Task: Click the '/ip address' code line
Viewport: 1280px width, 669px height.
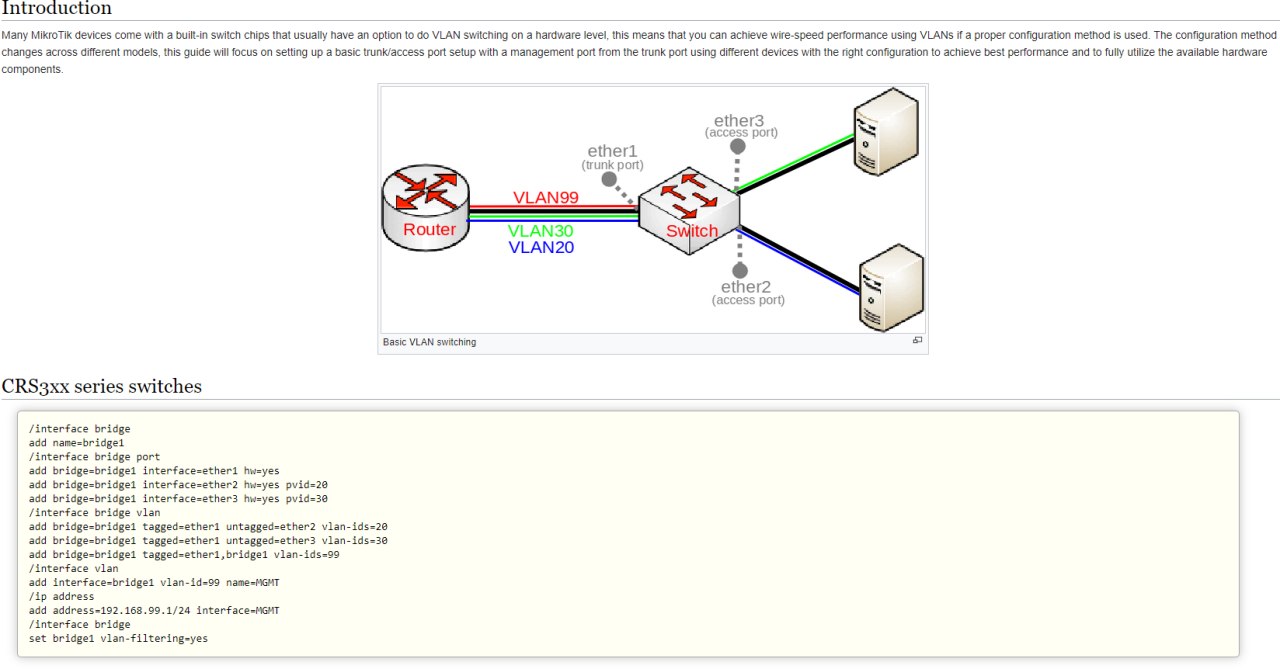Action: coord(61,596)
